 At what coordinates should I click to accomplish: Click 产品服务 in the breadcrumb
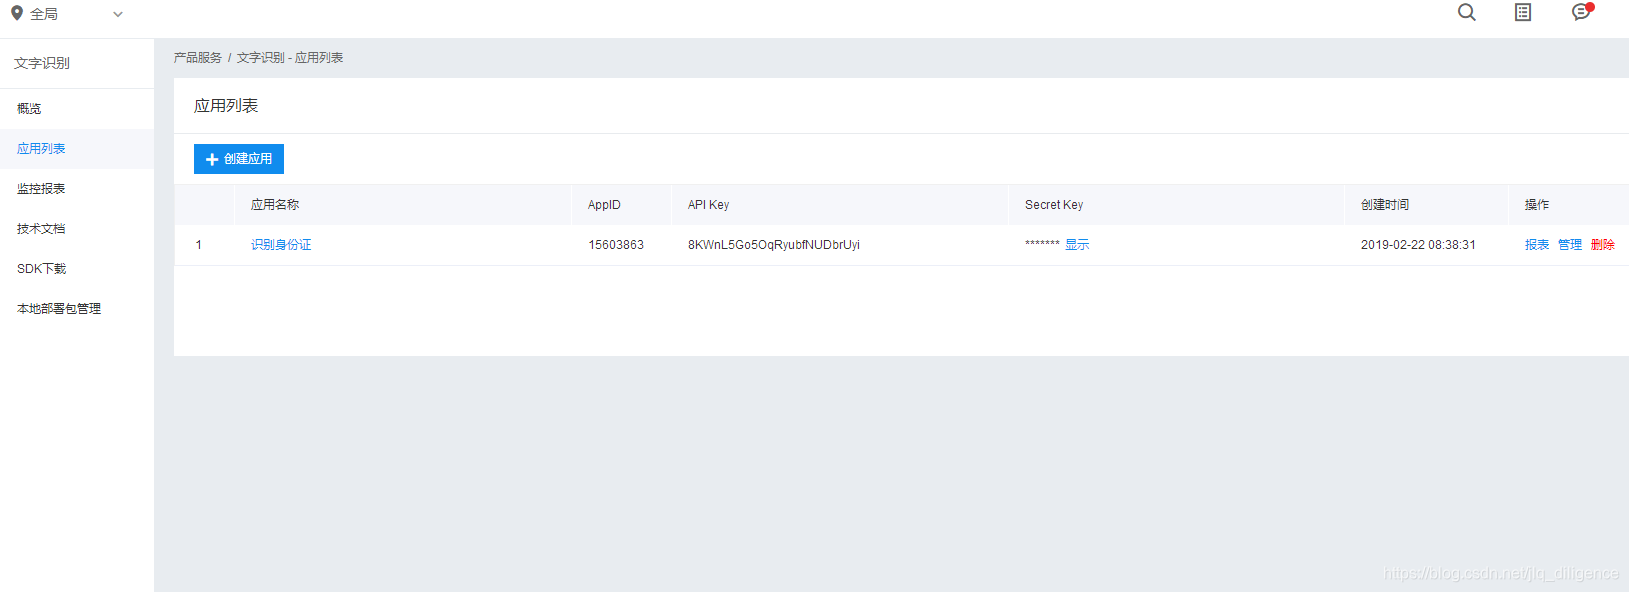(x=198, y=58)
